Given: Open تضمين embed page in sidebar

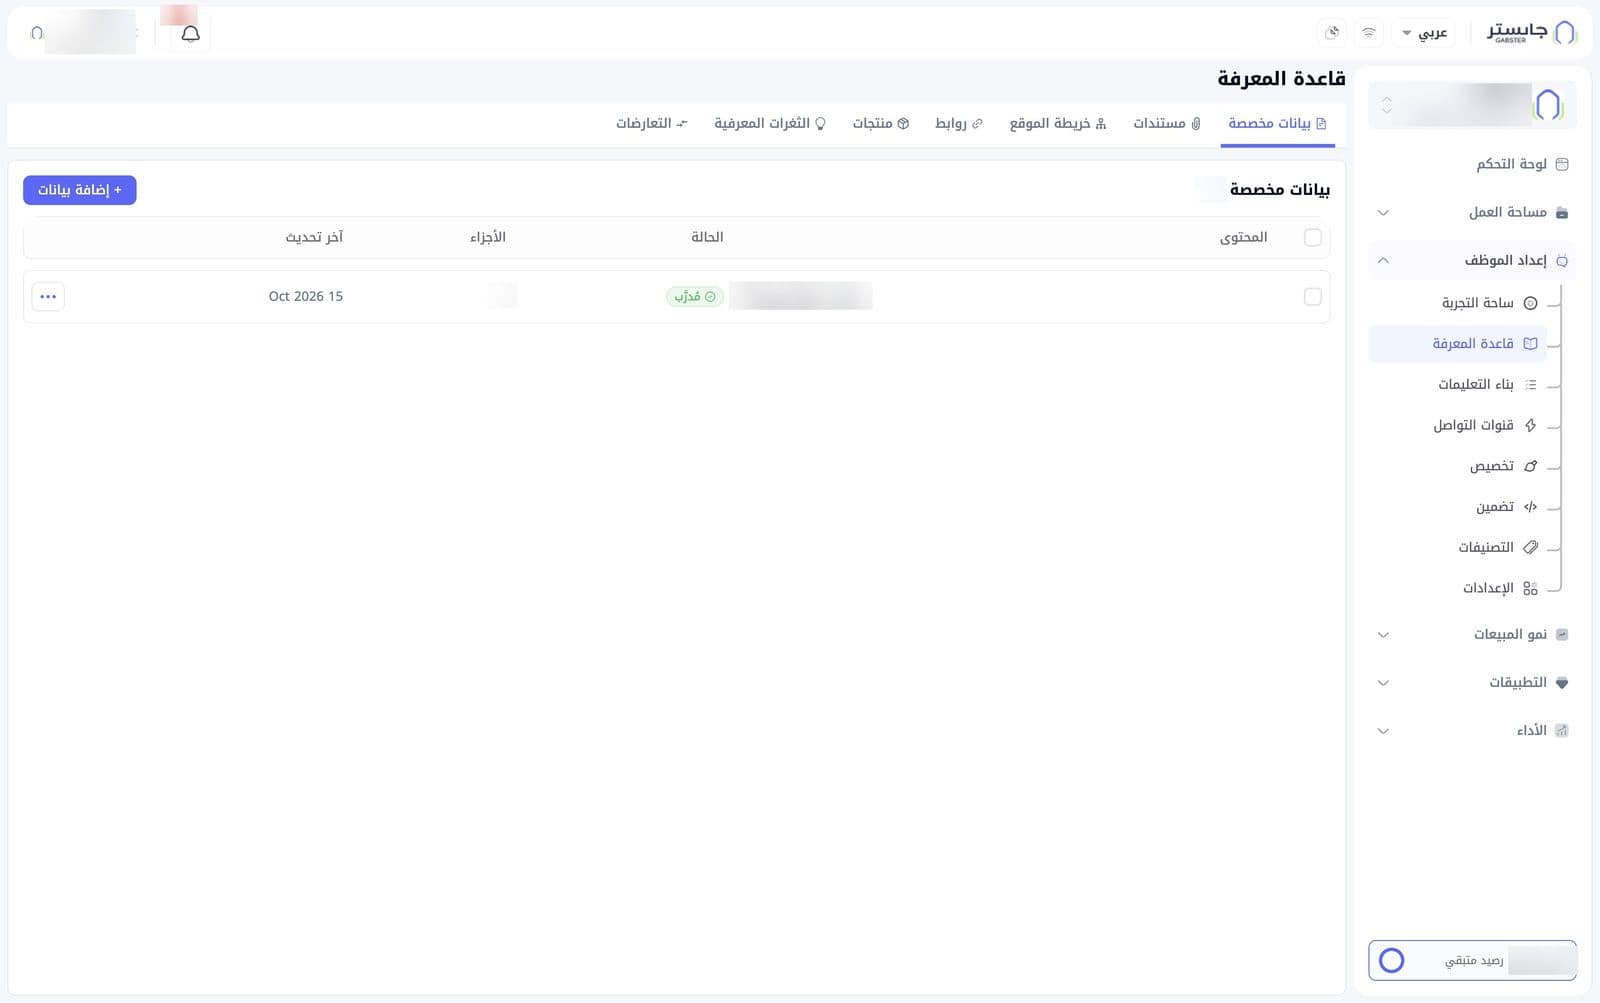Looking at the screenshot, I should coord(1505,508).
